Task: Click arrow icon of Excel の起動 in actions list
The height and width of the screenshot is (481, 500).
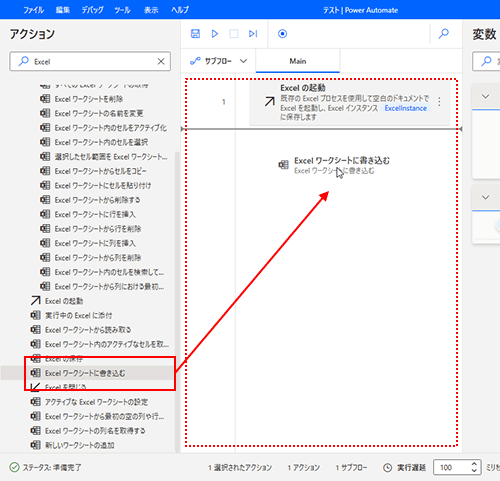Action: (35, 301)
